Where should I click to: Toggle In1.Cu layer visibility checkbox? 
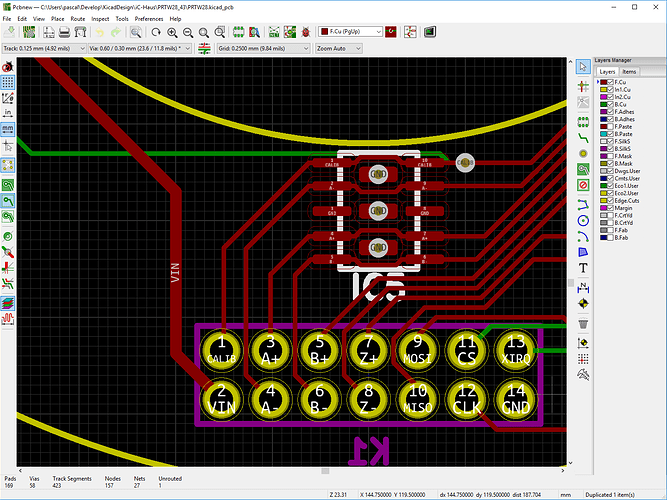point(610,90)
